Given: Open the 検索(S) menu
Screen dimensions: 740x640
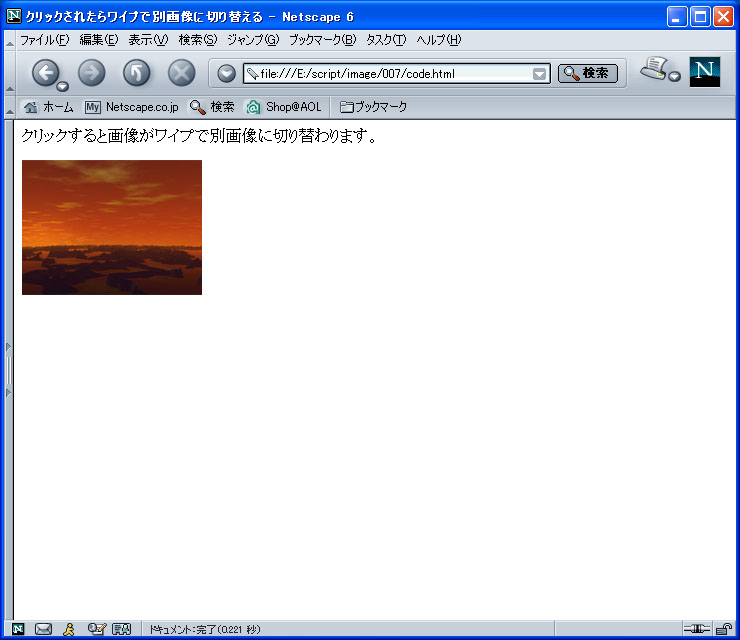Looking at the screenshot, I should pyautogui.click(x=198, y=40).
